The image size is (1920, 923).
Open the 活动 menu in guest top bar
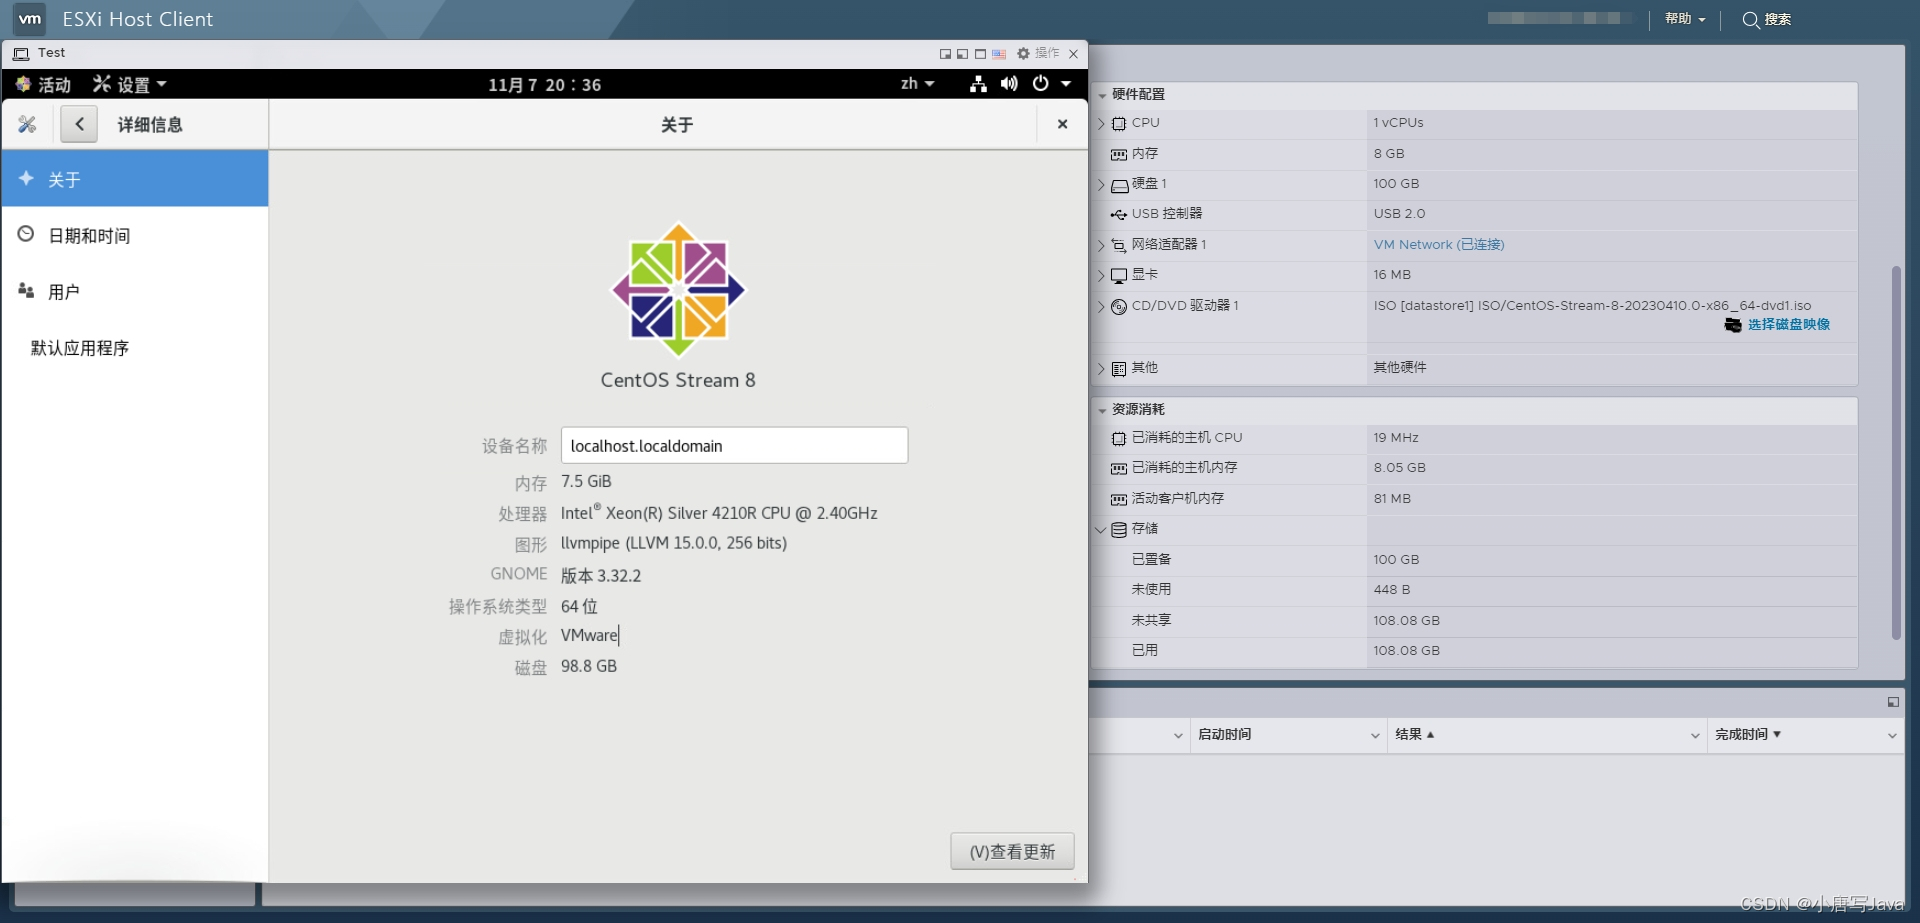click(44, 84)
